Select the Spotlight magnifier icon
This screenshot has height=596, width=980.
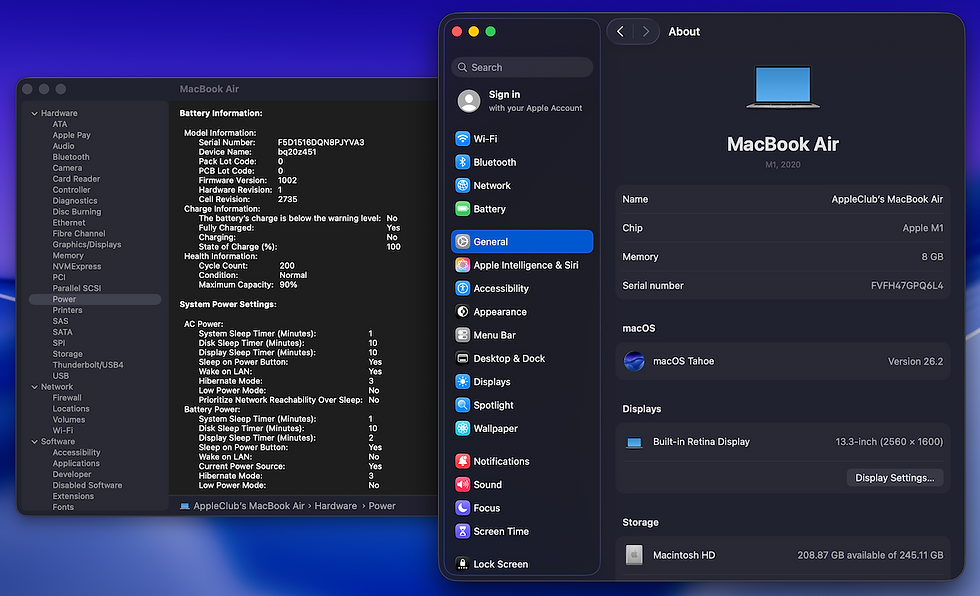pyautogui.click(x=462, y=405)
